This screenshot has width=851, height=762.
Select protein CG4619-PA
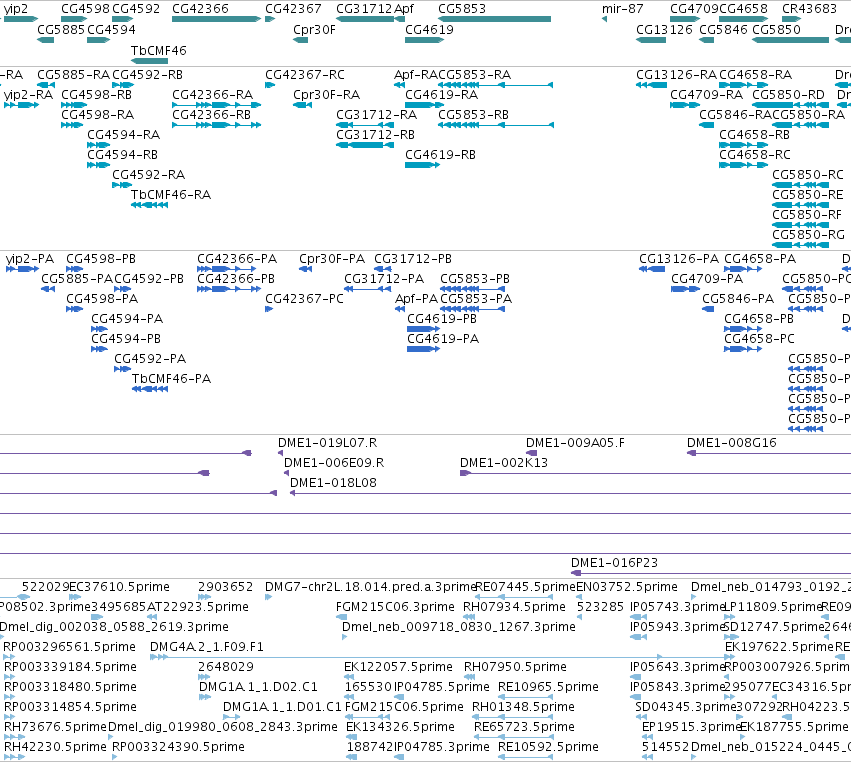(x=443, y=339)
